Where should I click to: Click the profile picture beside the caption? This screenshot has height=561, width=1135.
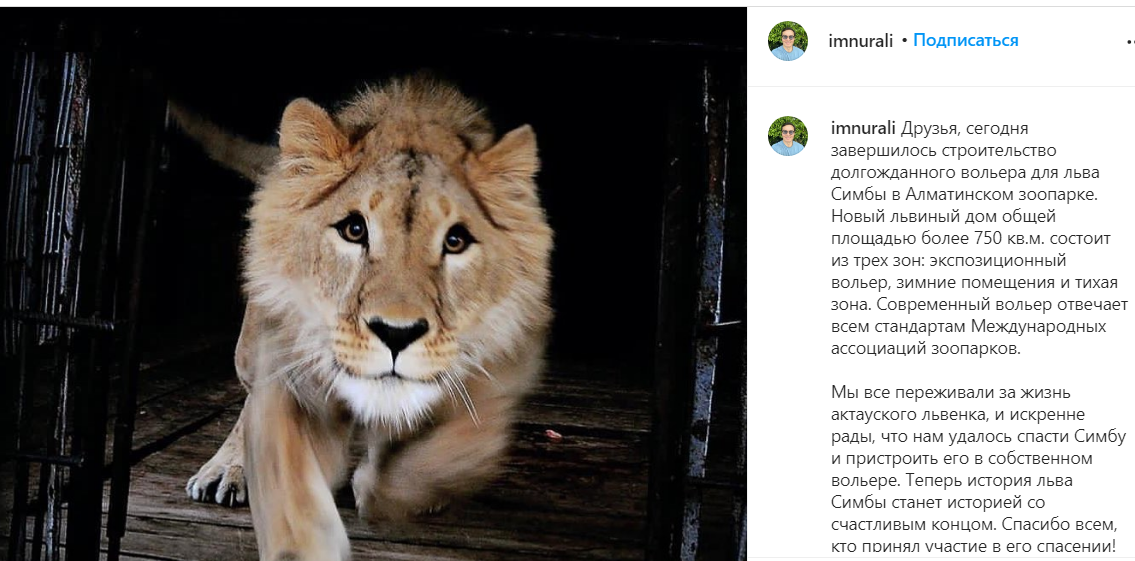[787, 136]
